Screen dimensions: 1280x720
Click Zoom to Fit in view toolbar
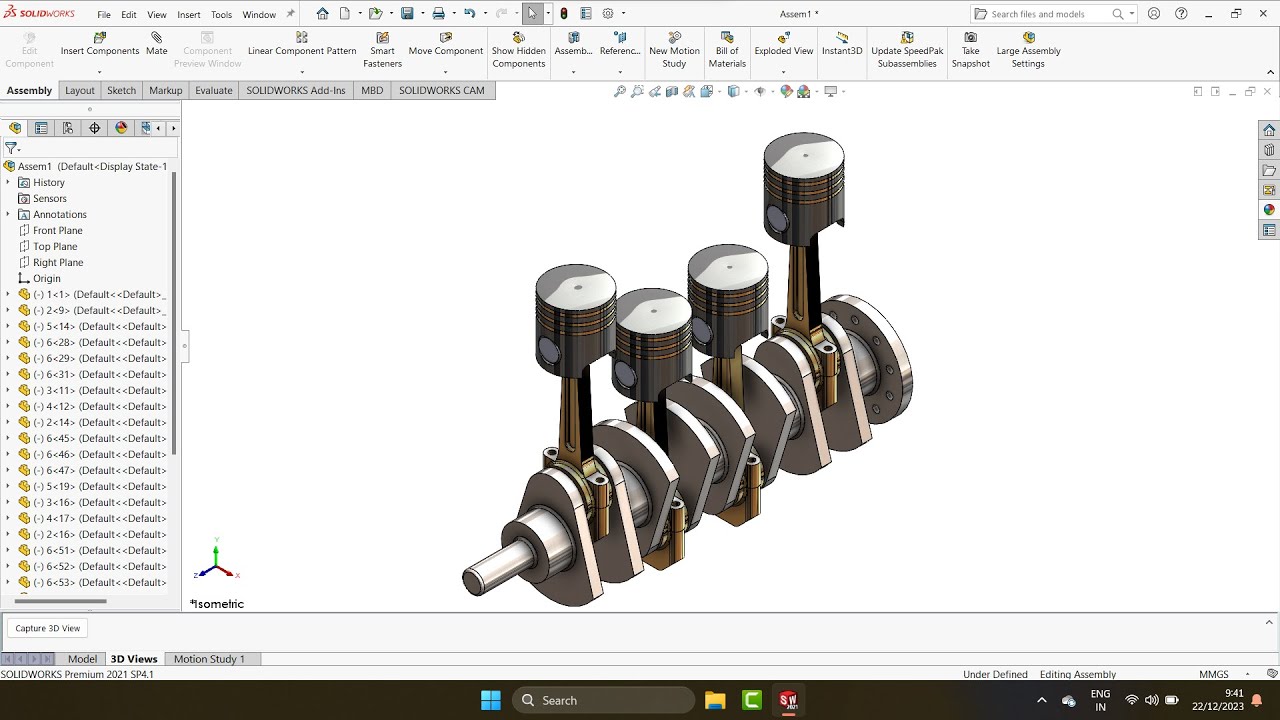click(x=620, y=91)
